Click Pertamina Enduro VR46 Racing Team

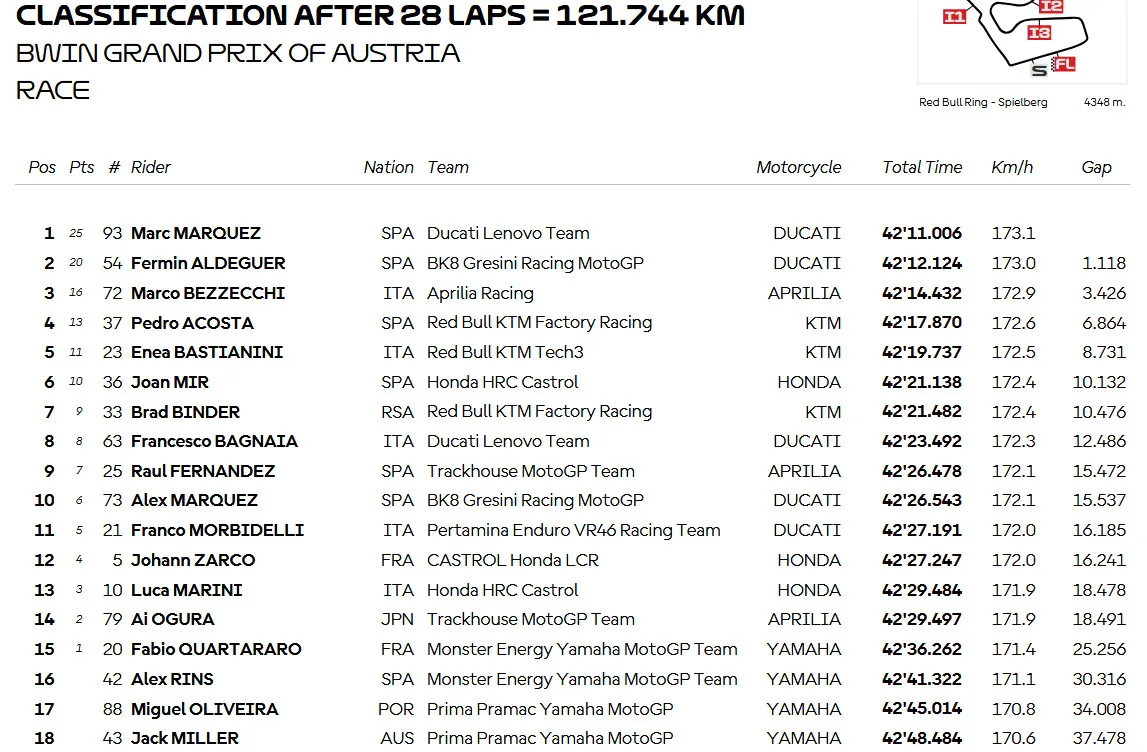574,530
